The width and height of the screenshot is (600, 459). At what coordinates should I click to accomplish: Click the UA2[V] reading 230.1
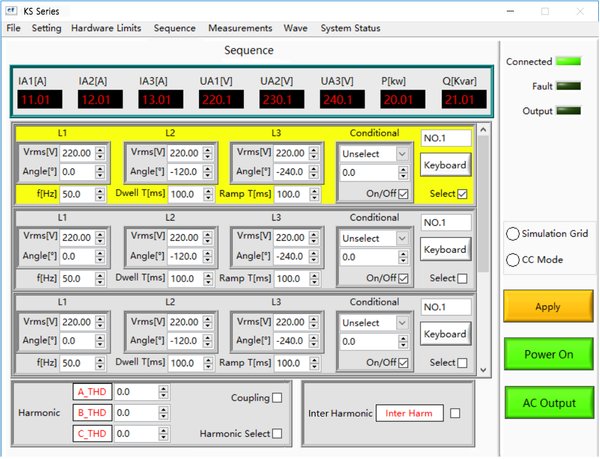point(282,99)
